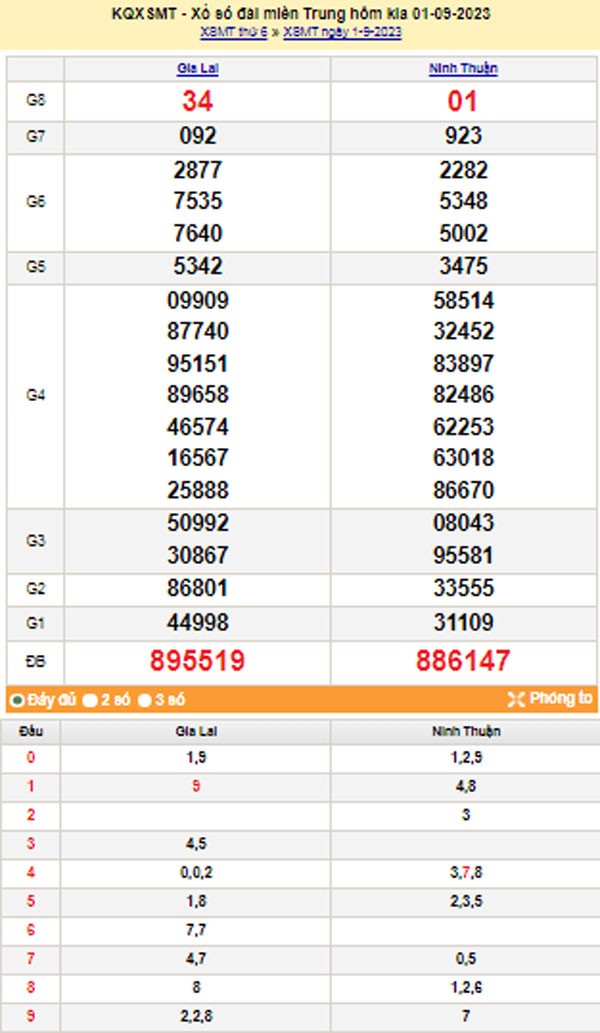
Task: Select the 2 số radio option
Action: [x=90, y=700]
